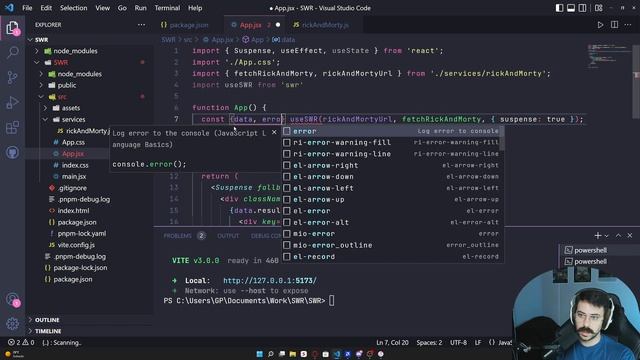The image size is (640, 360).
Task: Open File Explorer from the taskbar
Action: click(293, 354)
